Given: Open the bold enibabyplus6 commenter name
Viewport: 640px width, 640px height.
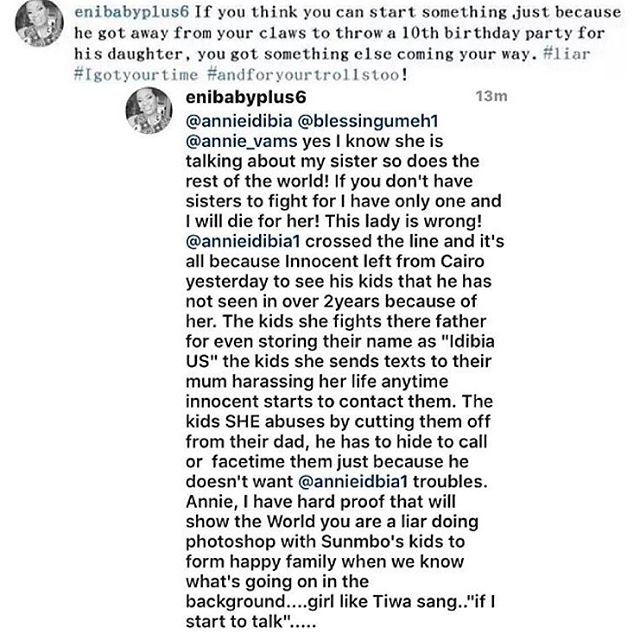Looking at the screenshot, I should [246, 98].
